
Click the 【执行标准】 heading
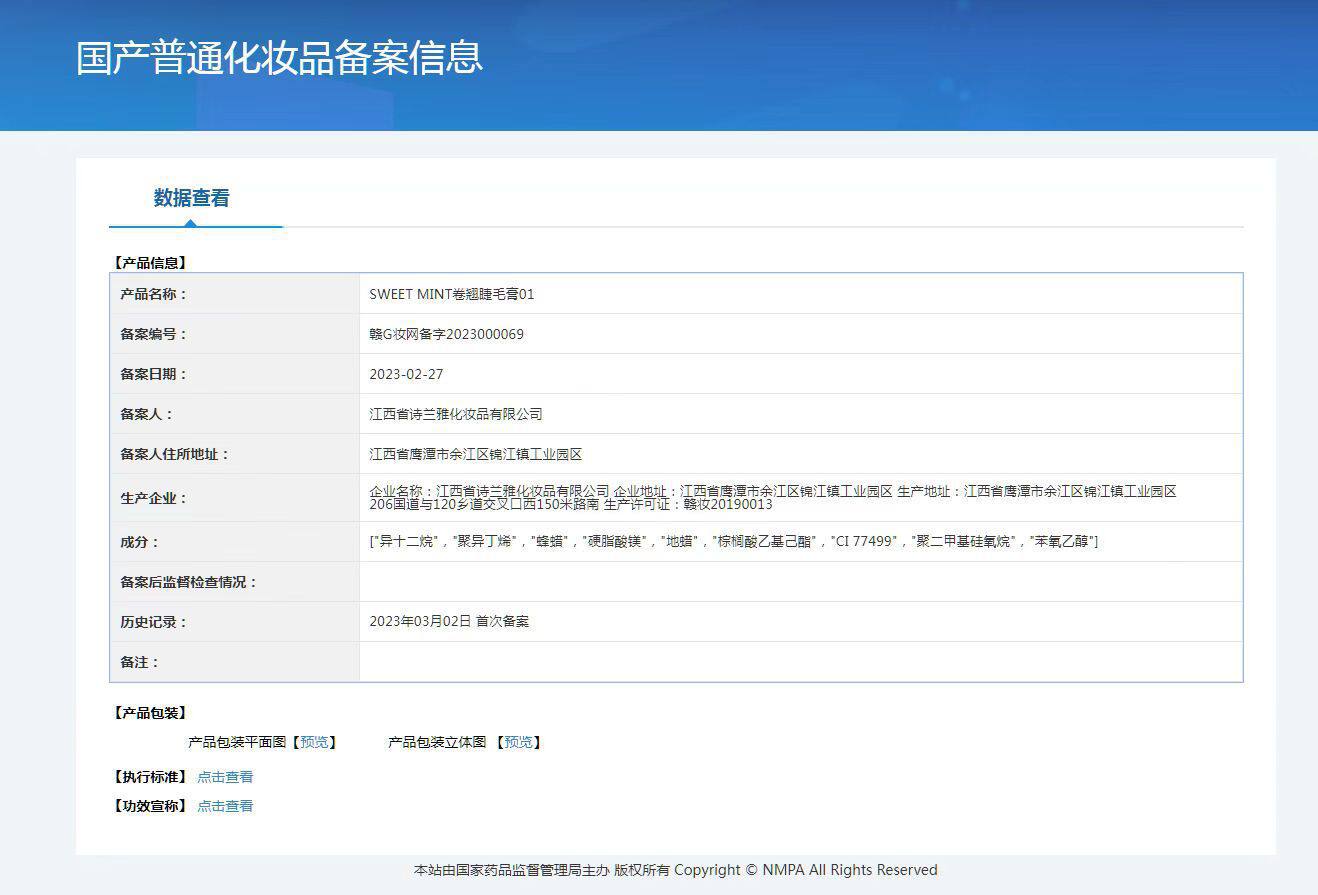[150, 777]
